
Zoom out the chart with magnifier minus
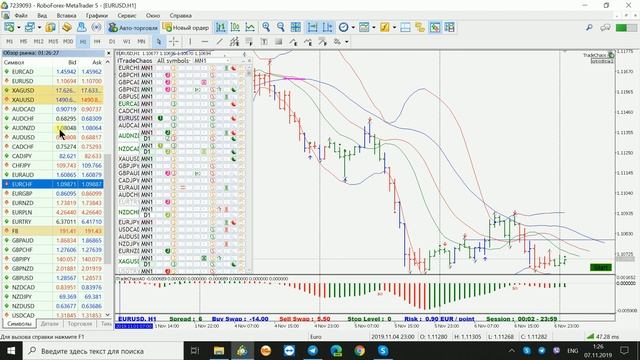281,27
